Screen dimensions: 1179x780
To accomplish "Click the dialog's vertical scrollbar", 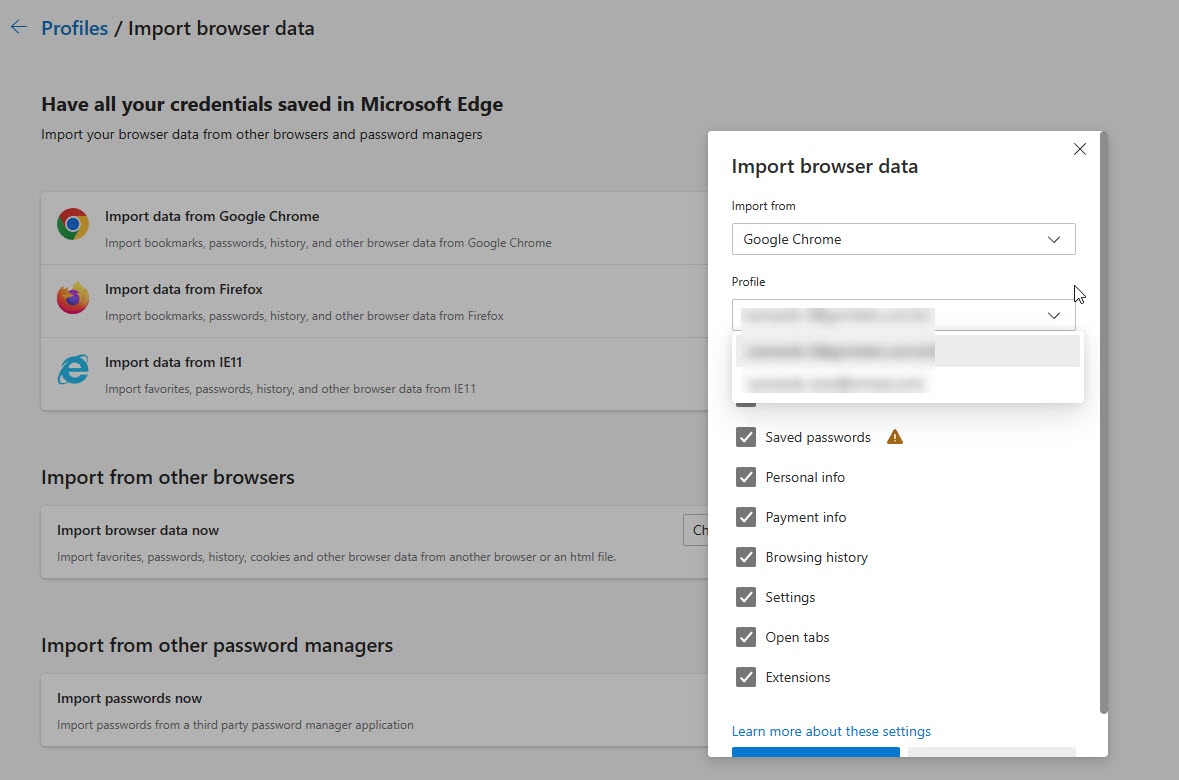I will [1103, 420].
